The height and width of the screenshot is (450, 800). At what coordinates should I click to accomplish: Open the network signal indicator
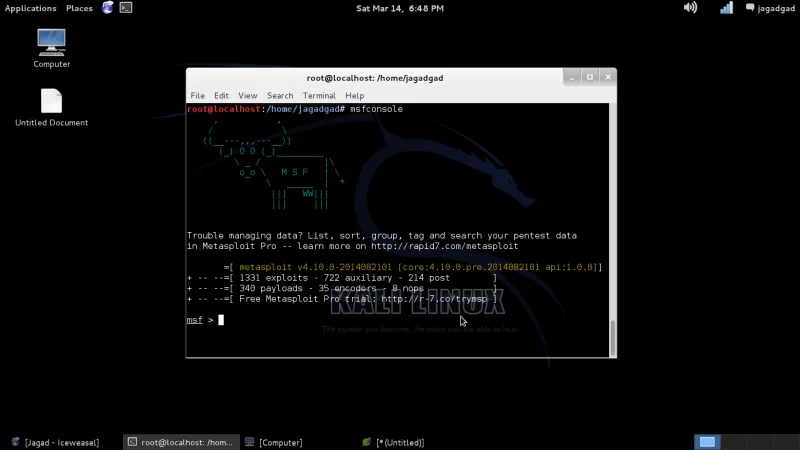click(726, 8)
